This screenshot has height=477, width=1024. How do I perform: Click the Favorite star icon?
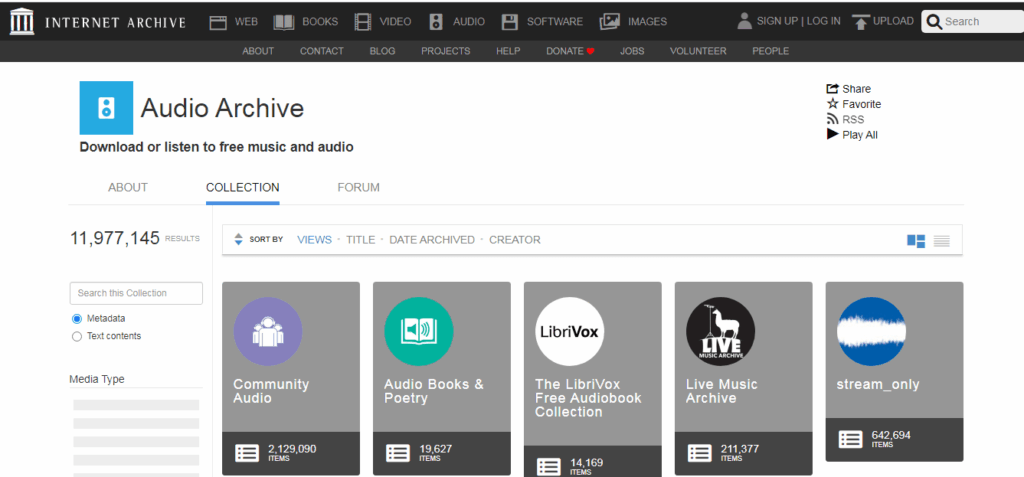tap(833, 104)
